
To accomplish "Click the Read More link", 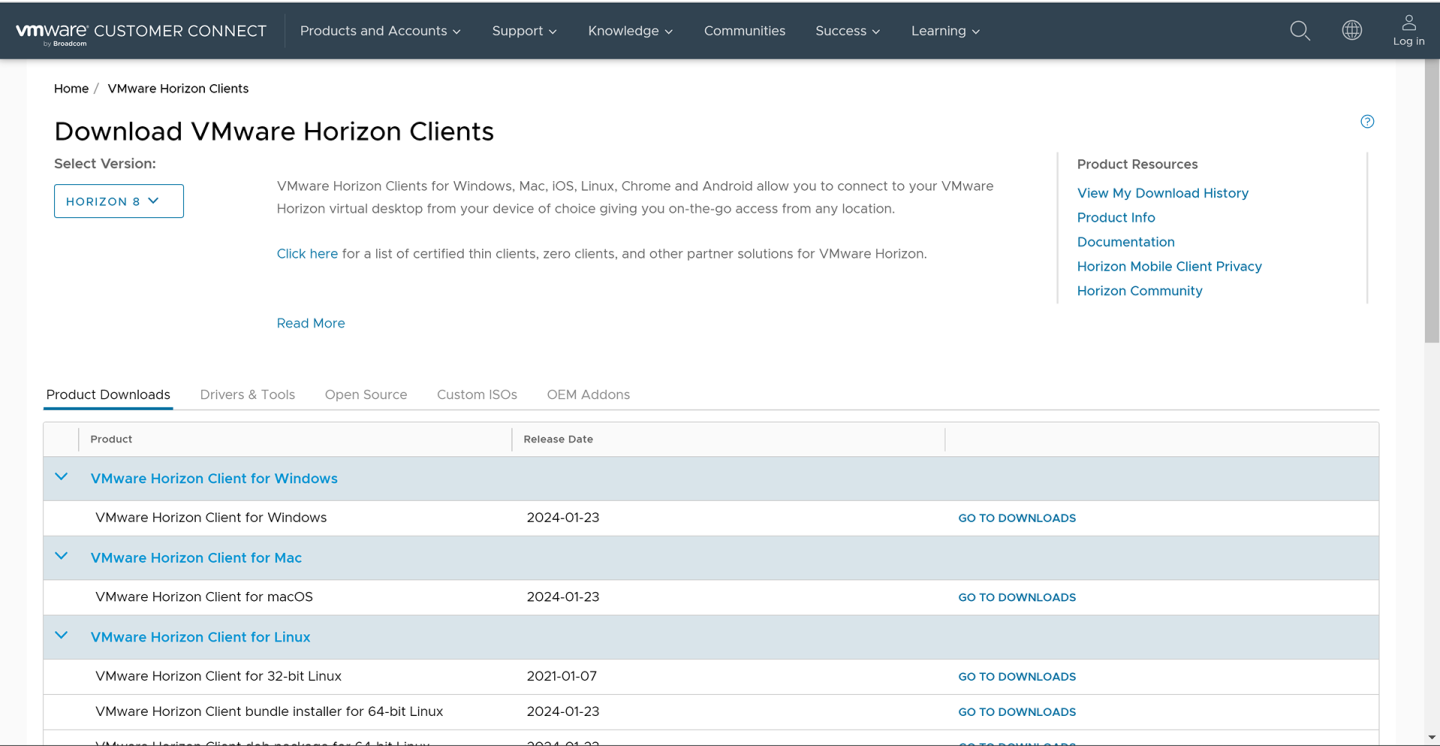I will coord(310,323).
